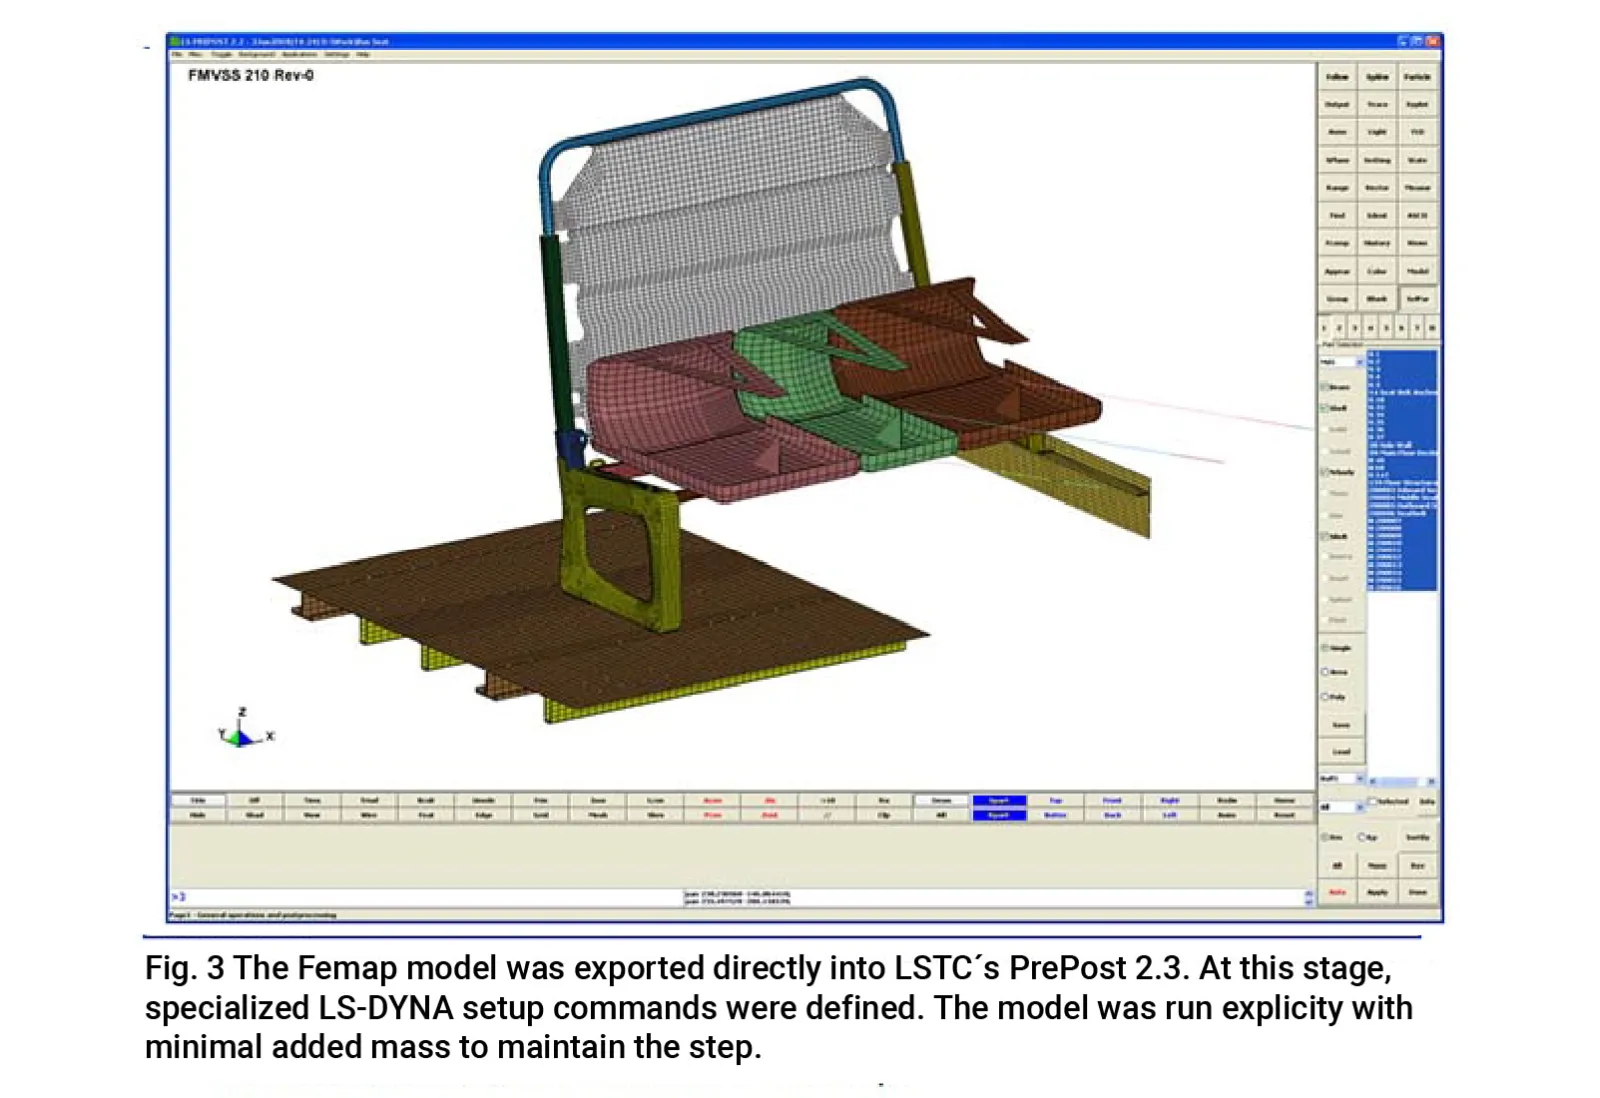Open the File menu
Viewport: 1600px width, 1098px height.
pos(177,54)
